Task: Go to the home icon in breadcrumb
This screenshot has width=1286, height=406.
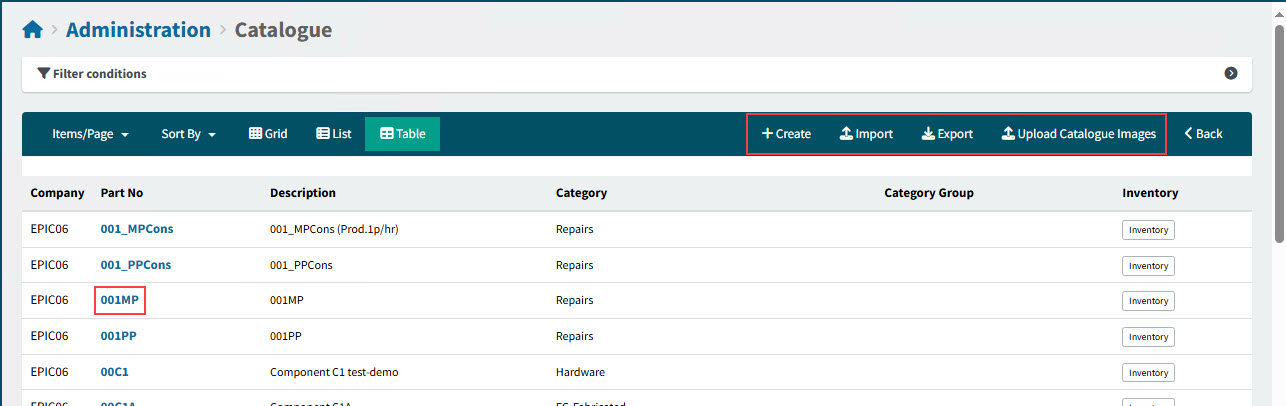Action: point(32,30)
